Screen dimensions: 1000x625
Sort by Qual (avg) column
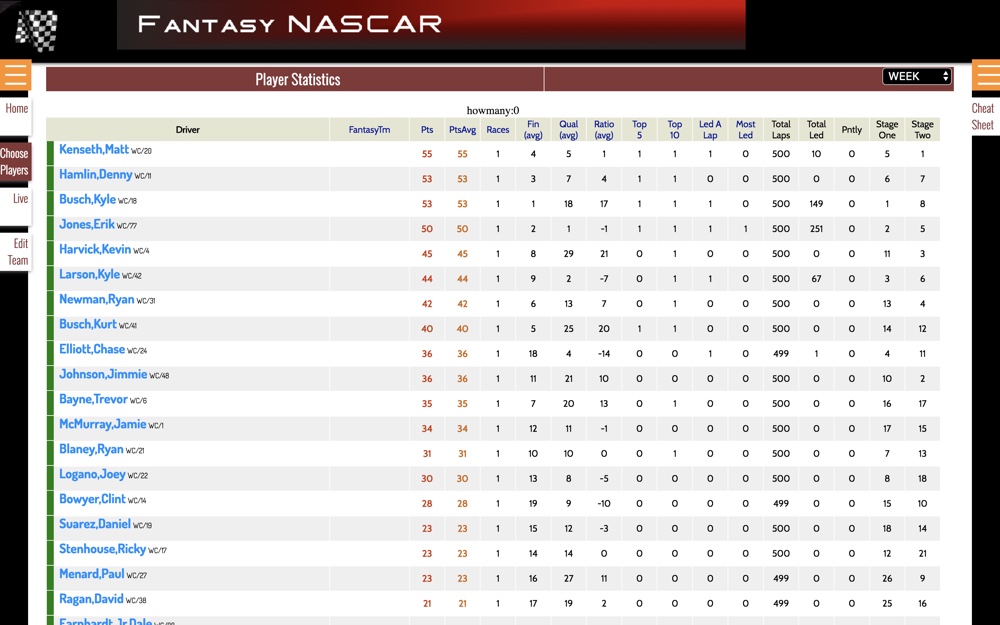coord(568,129)
